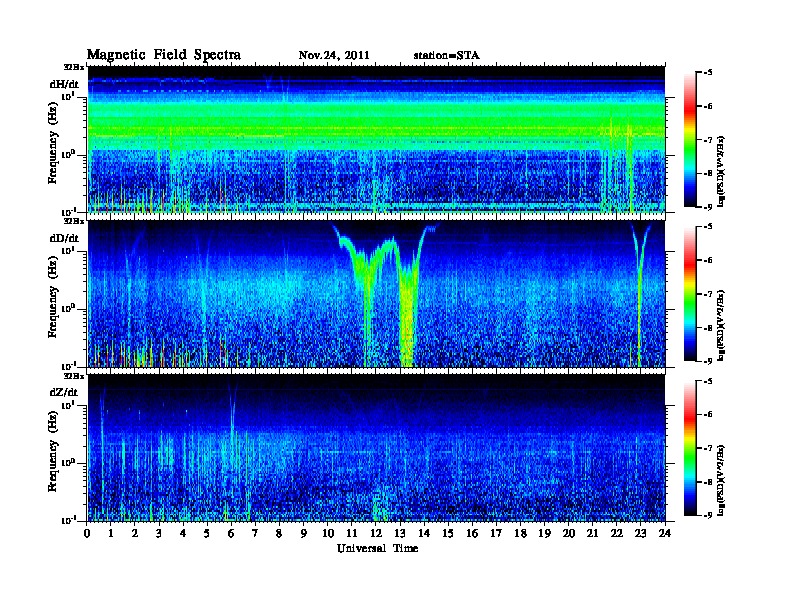Click hour 11 on the Universal Time axis

tap(352, 534)
